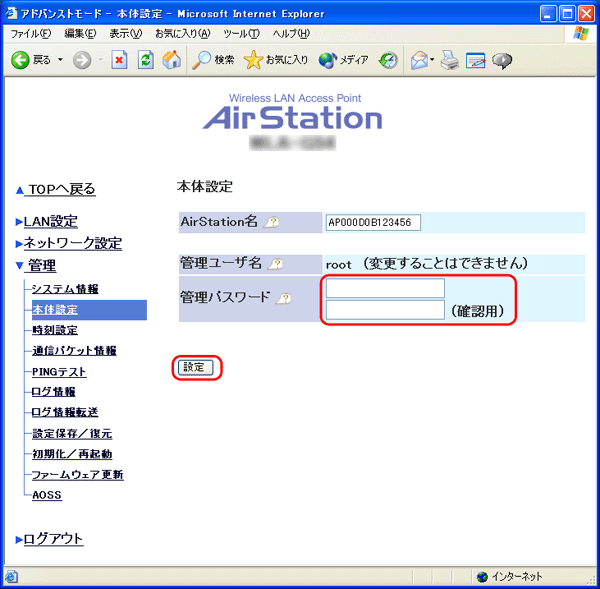Open the ファームウェア更新 page

77,475
